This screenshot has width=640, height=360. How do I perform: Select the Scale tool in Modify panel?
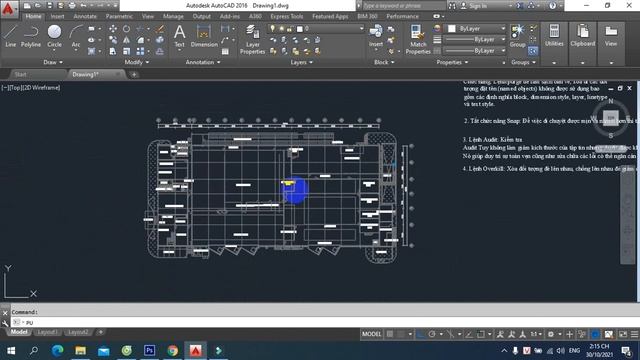pyautogui.click(x=127, y=51)
